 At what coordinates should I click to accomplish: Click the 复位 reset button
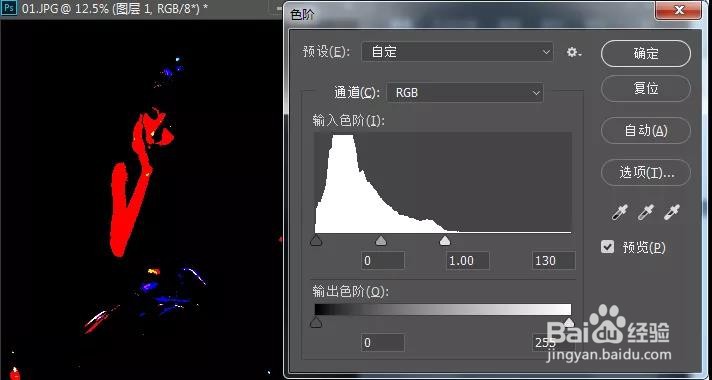[x=646, y=88]
